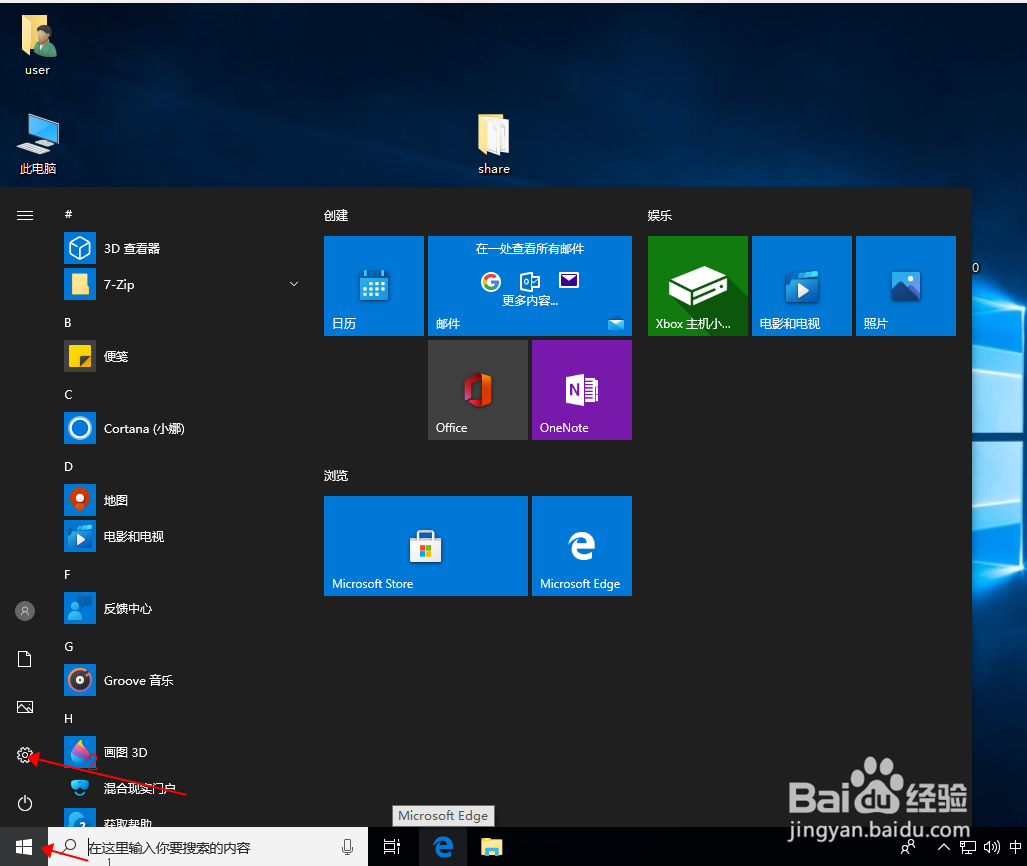1027x866 pixels.
Task: Jump to letter C section header
Action: tap(68, 394)
